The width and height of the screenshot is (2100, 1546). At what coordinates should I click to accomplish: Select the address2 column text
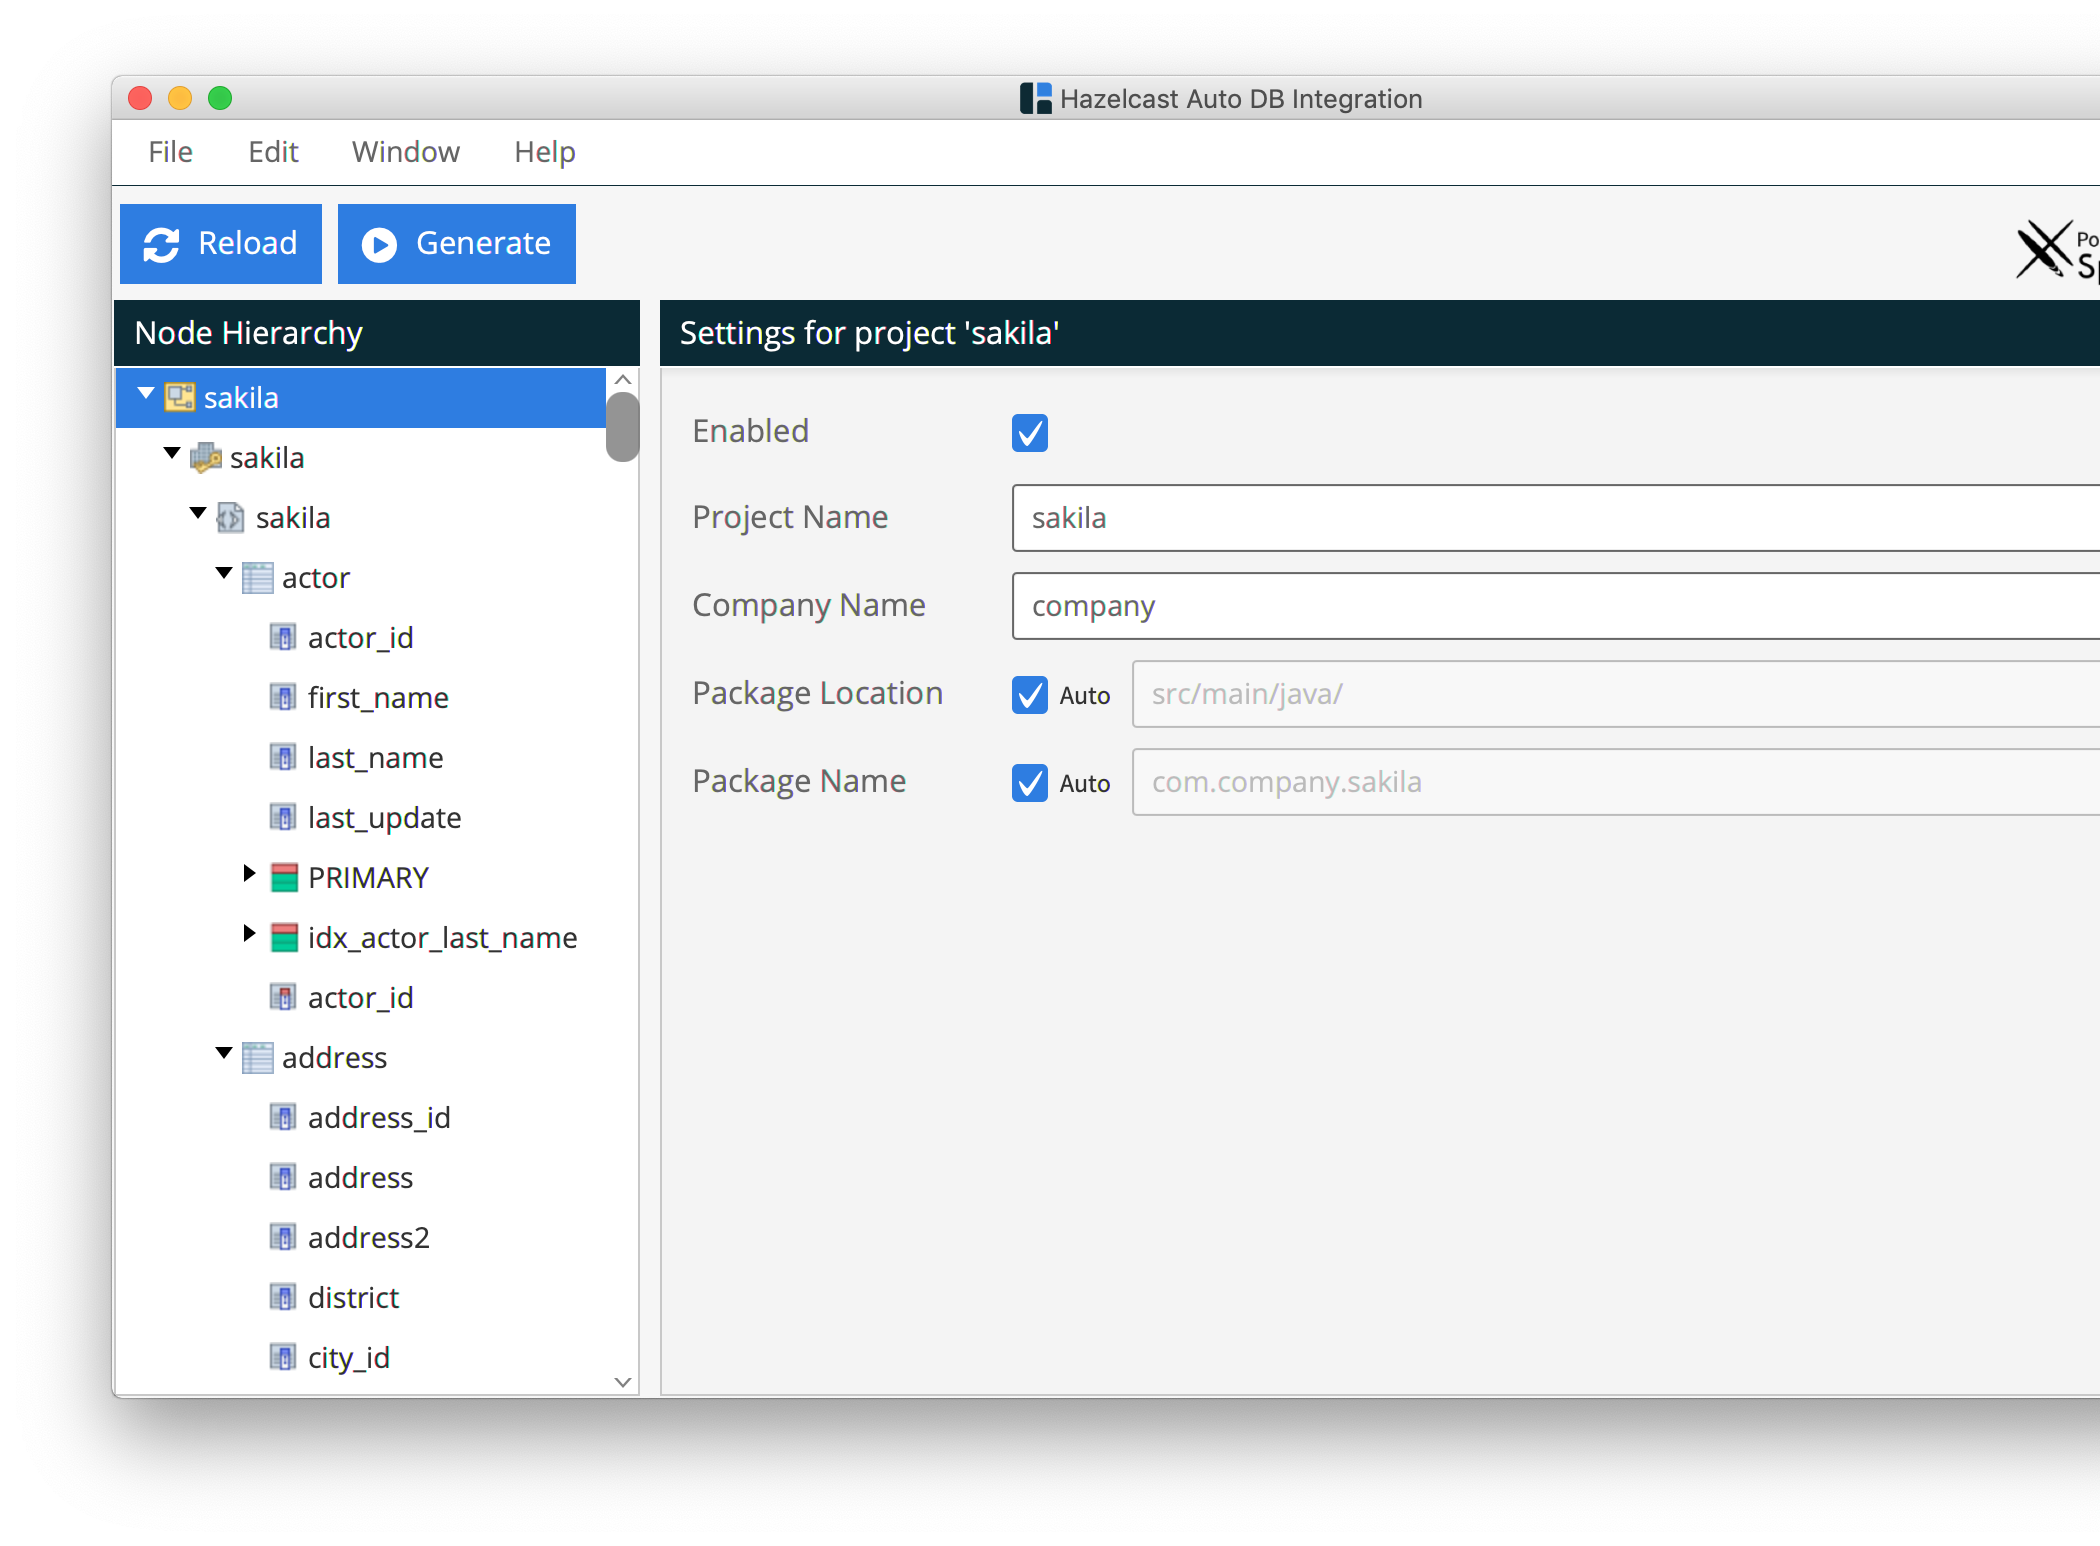pos(369,1238)
